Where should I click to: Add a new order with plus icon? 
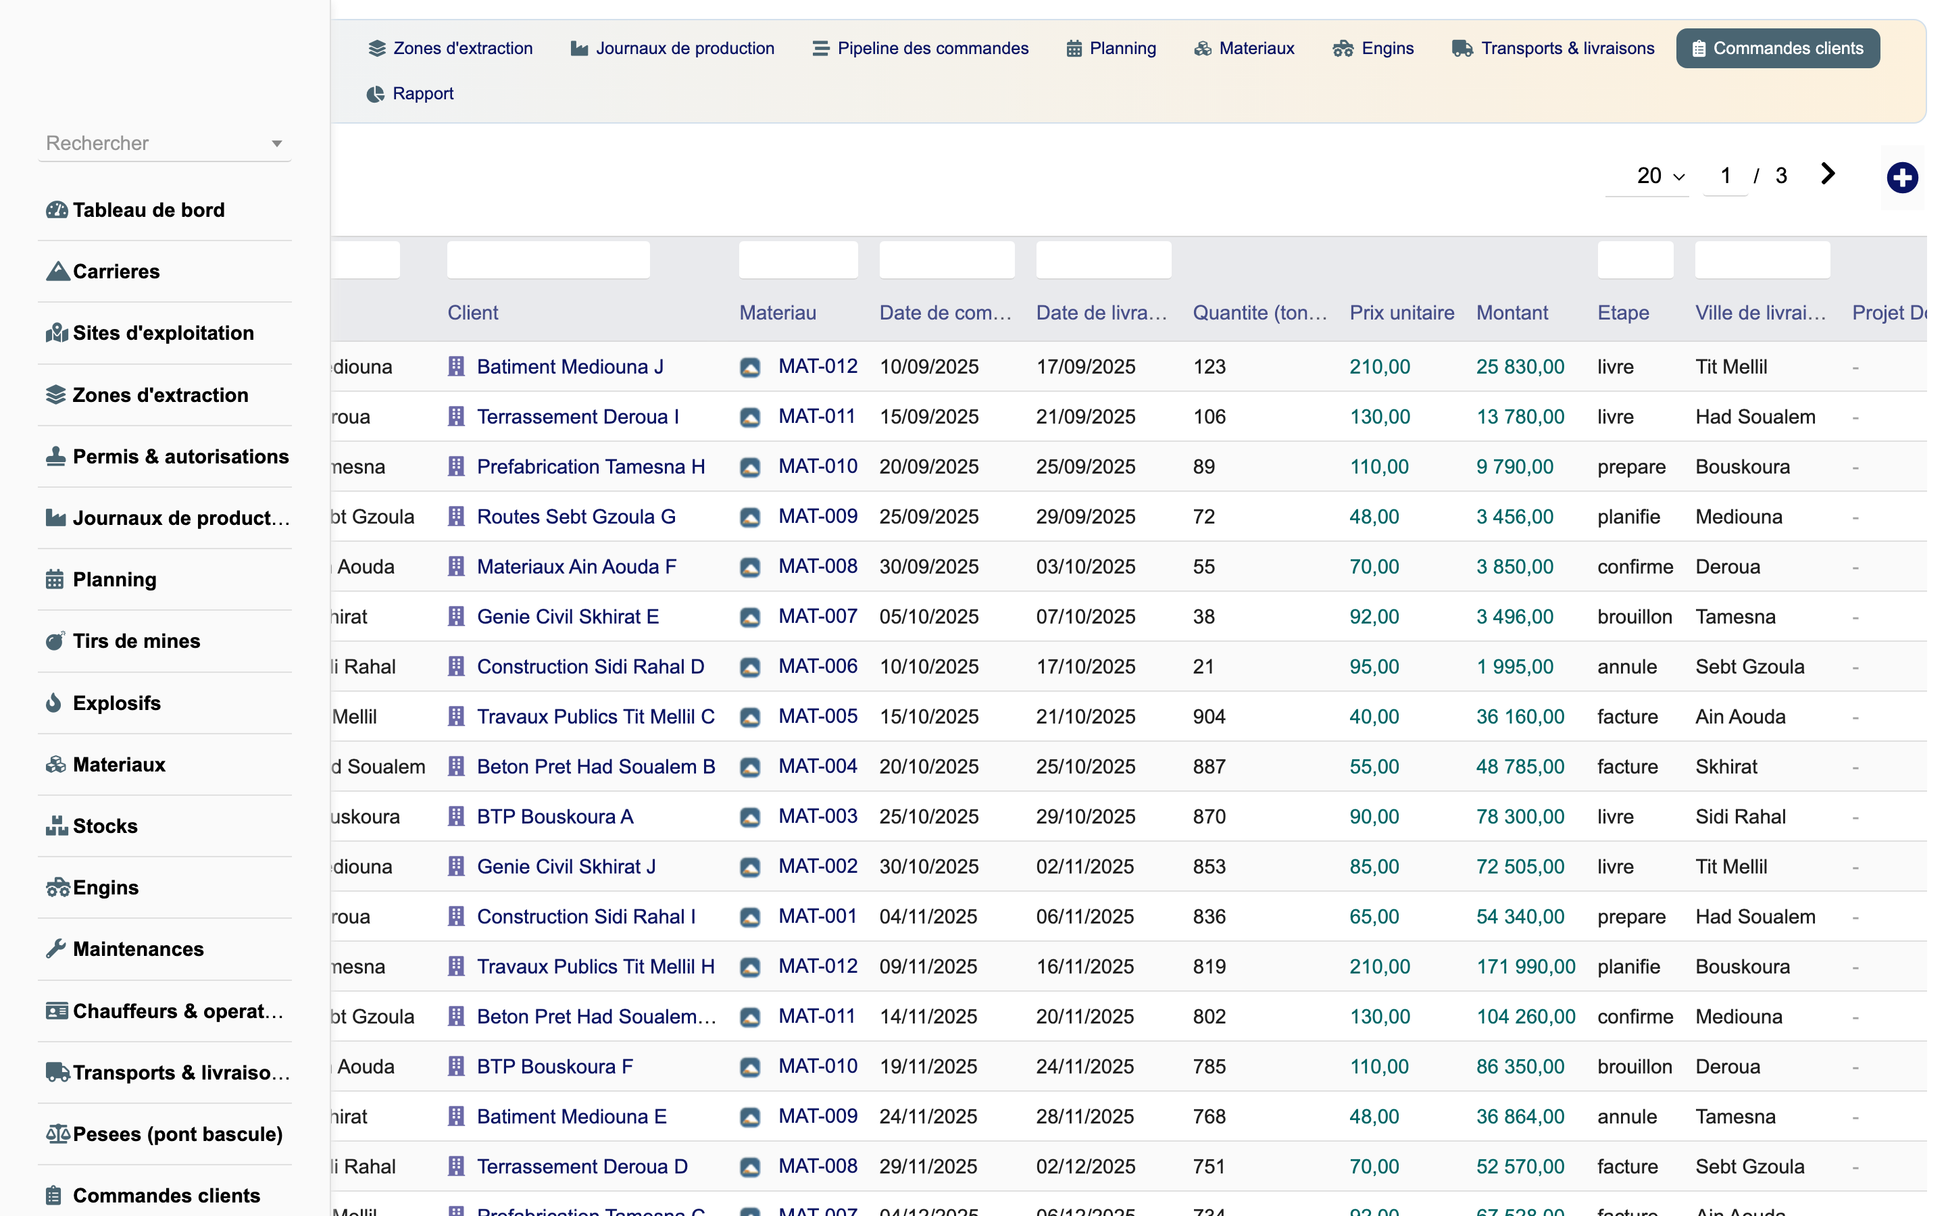pos(1902,178)
